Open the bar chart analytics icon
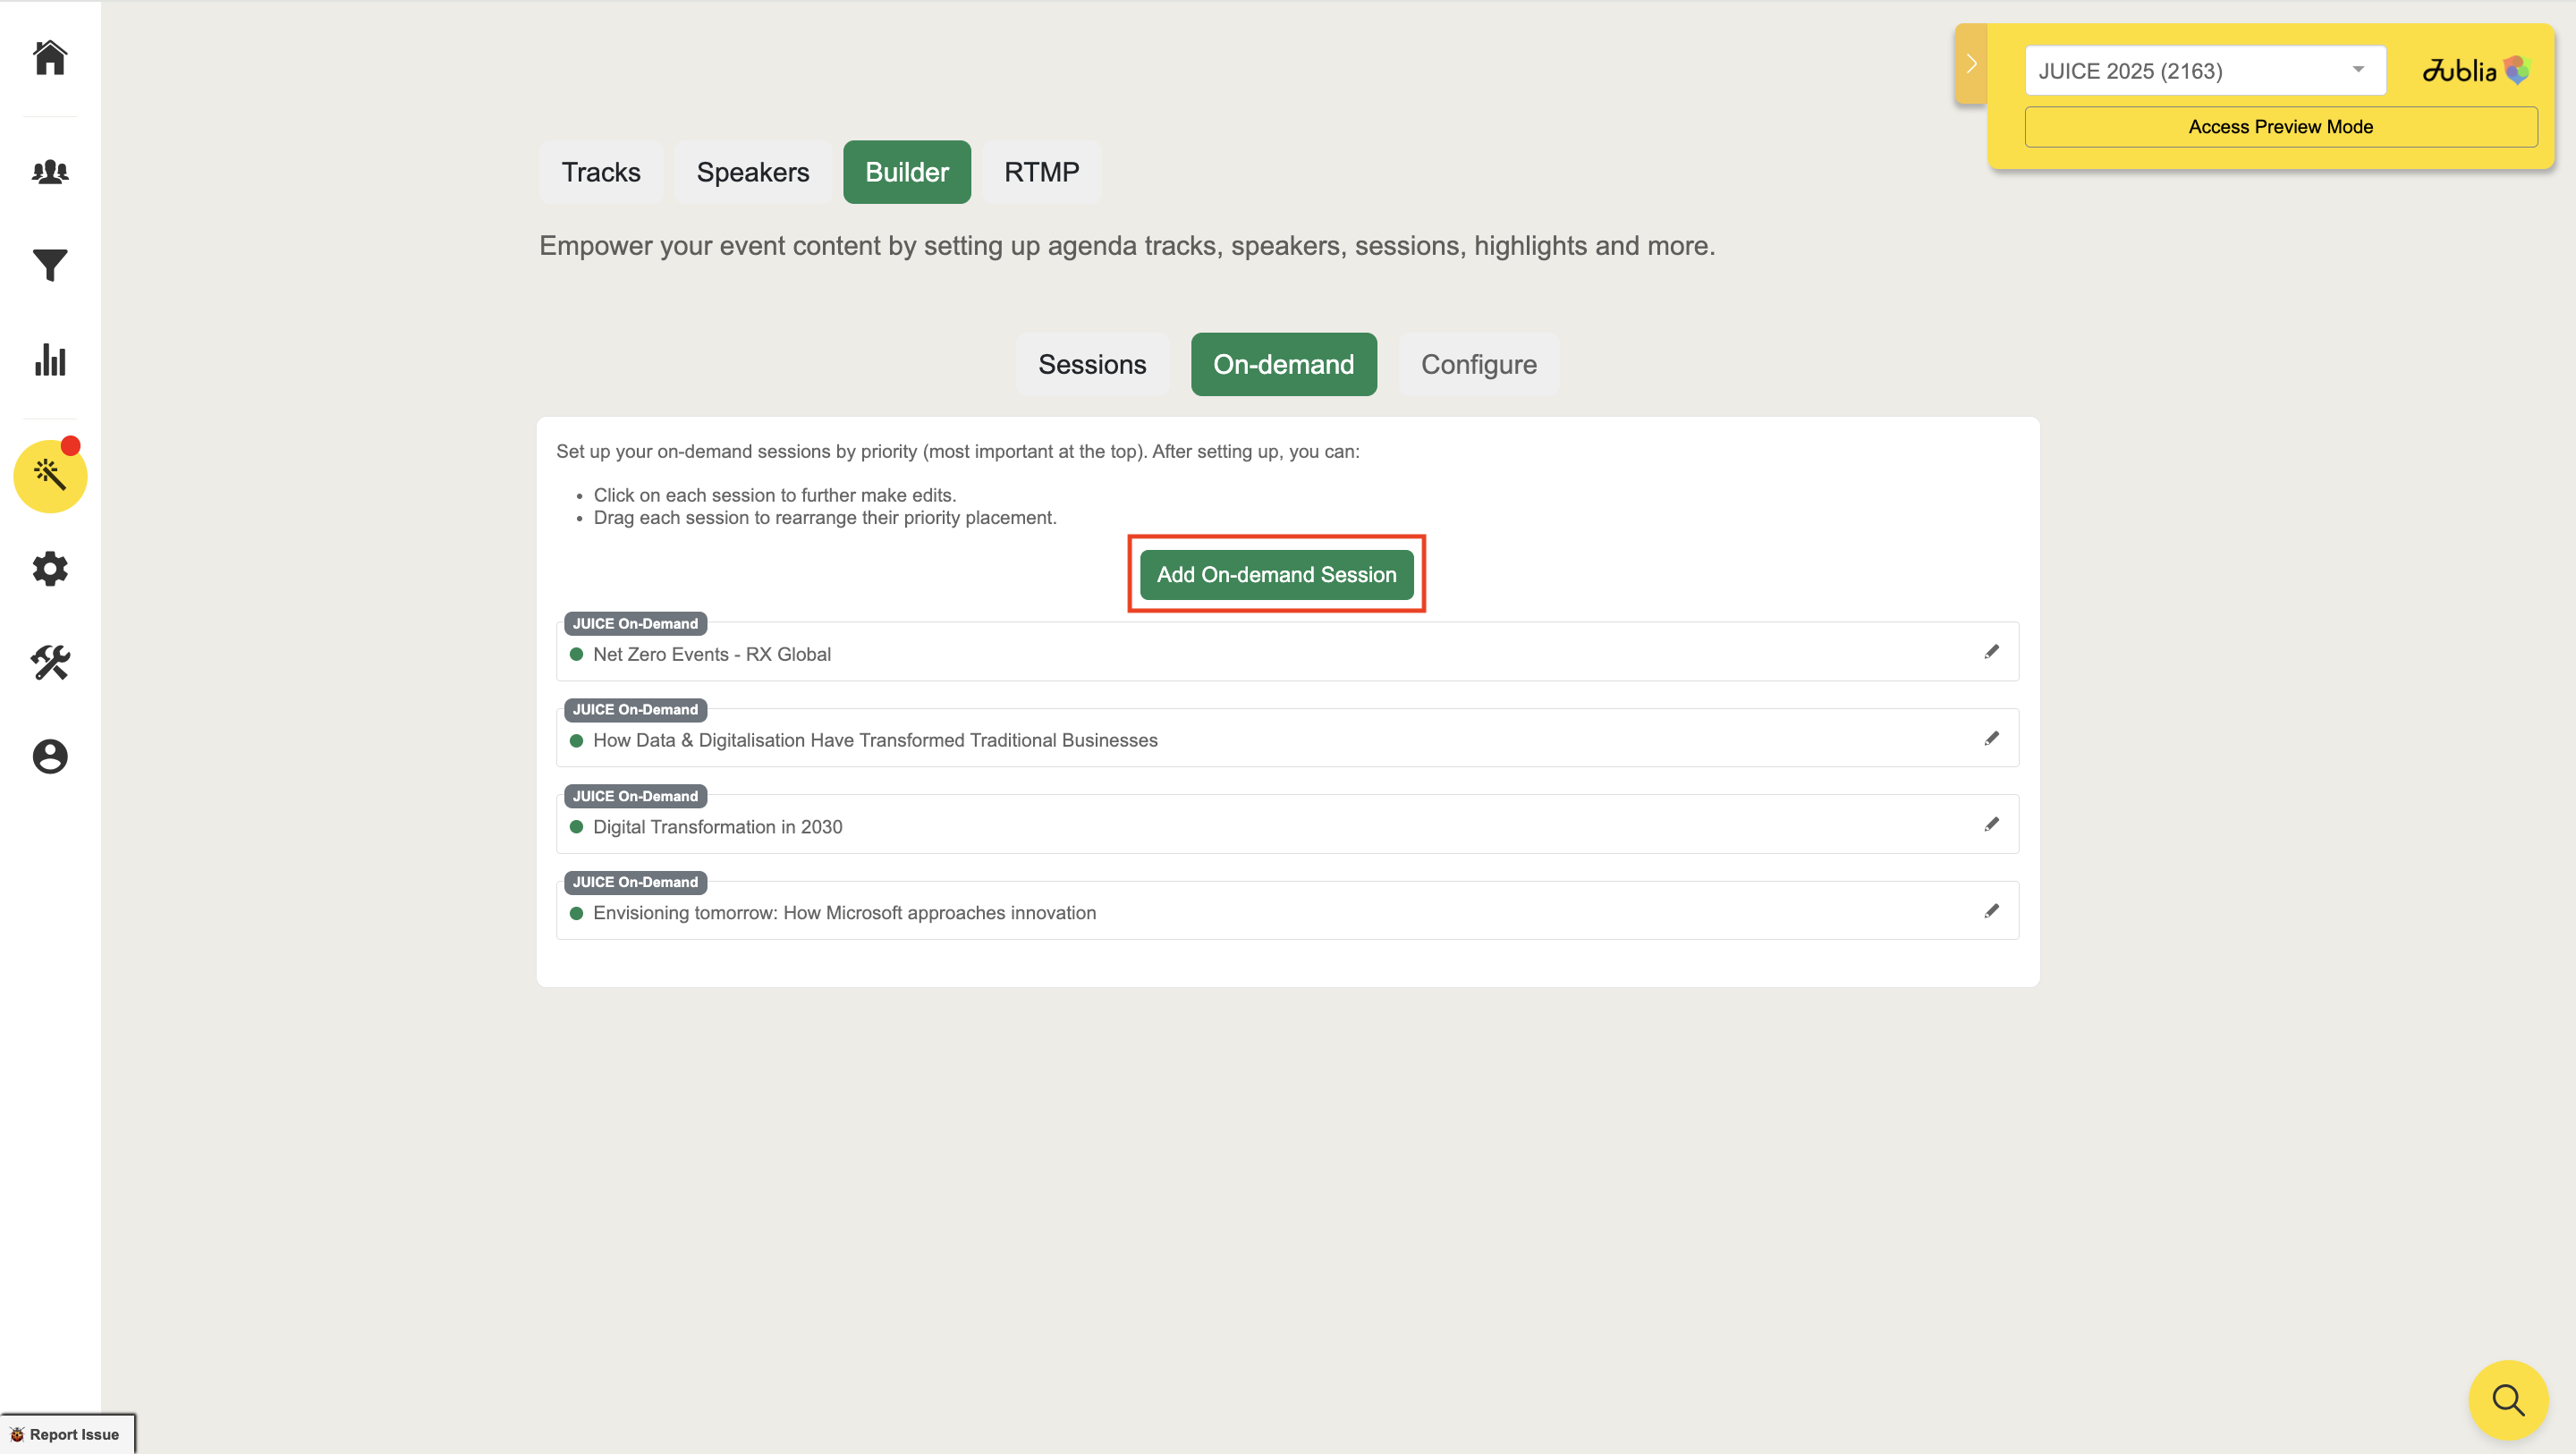The height and width of the screenshot is (1454, 2576). click(50, 360)
